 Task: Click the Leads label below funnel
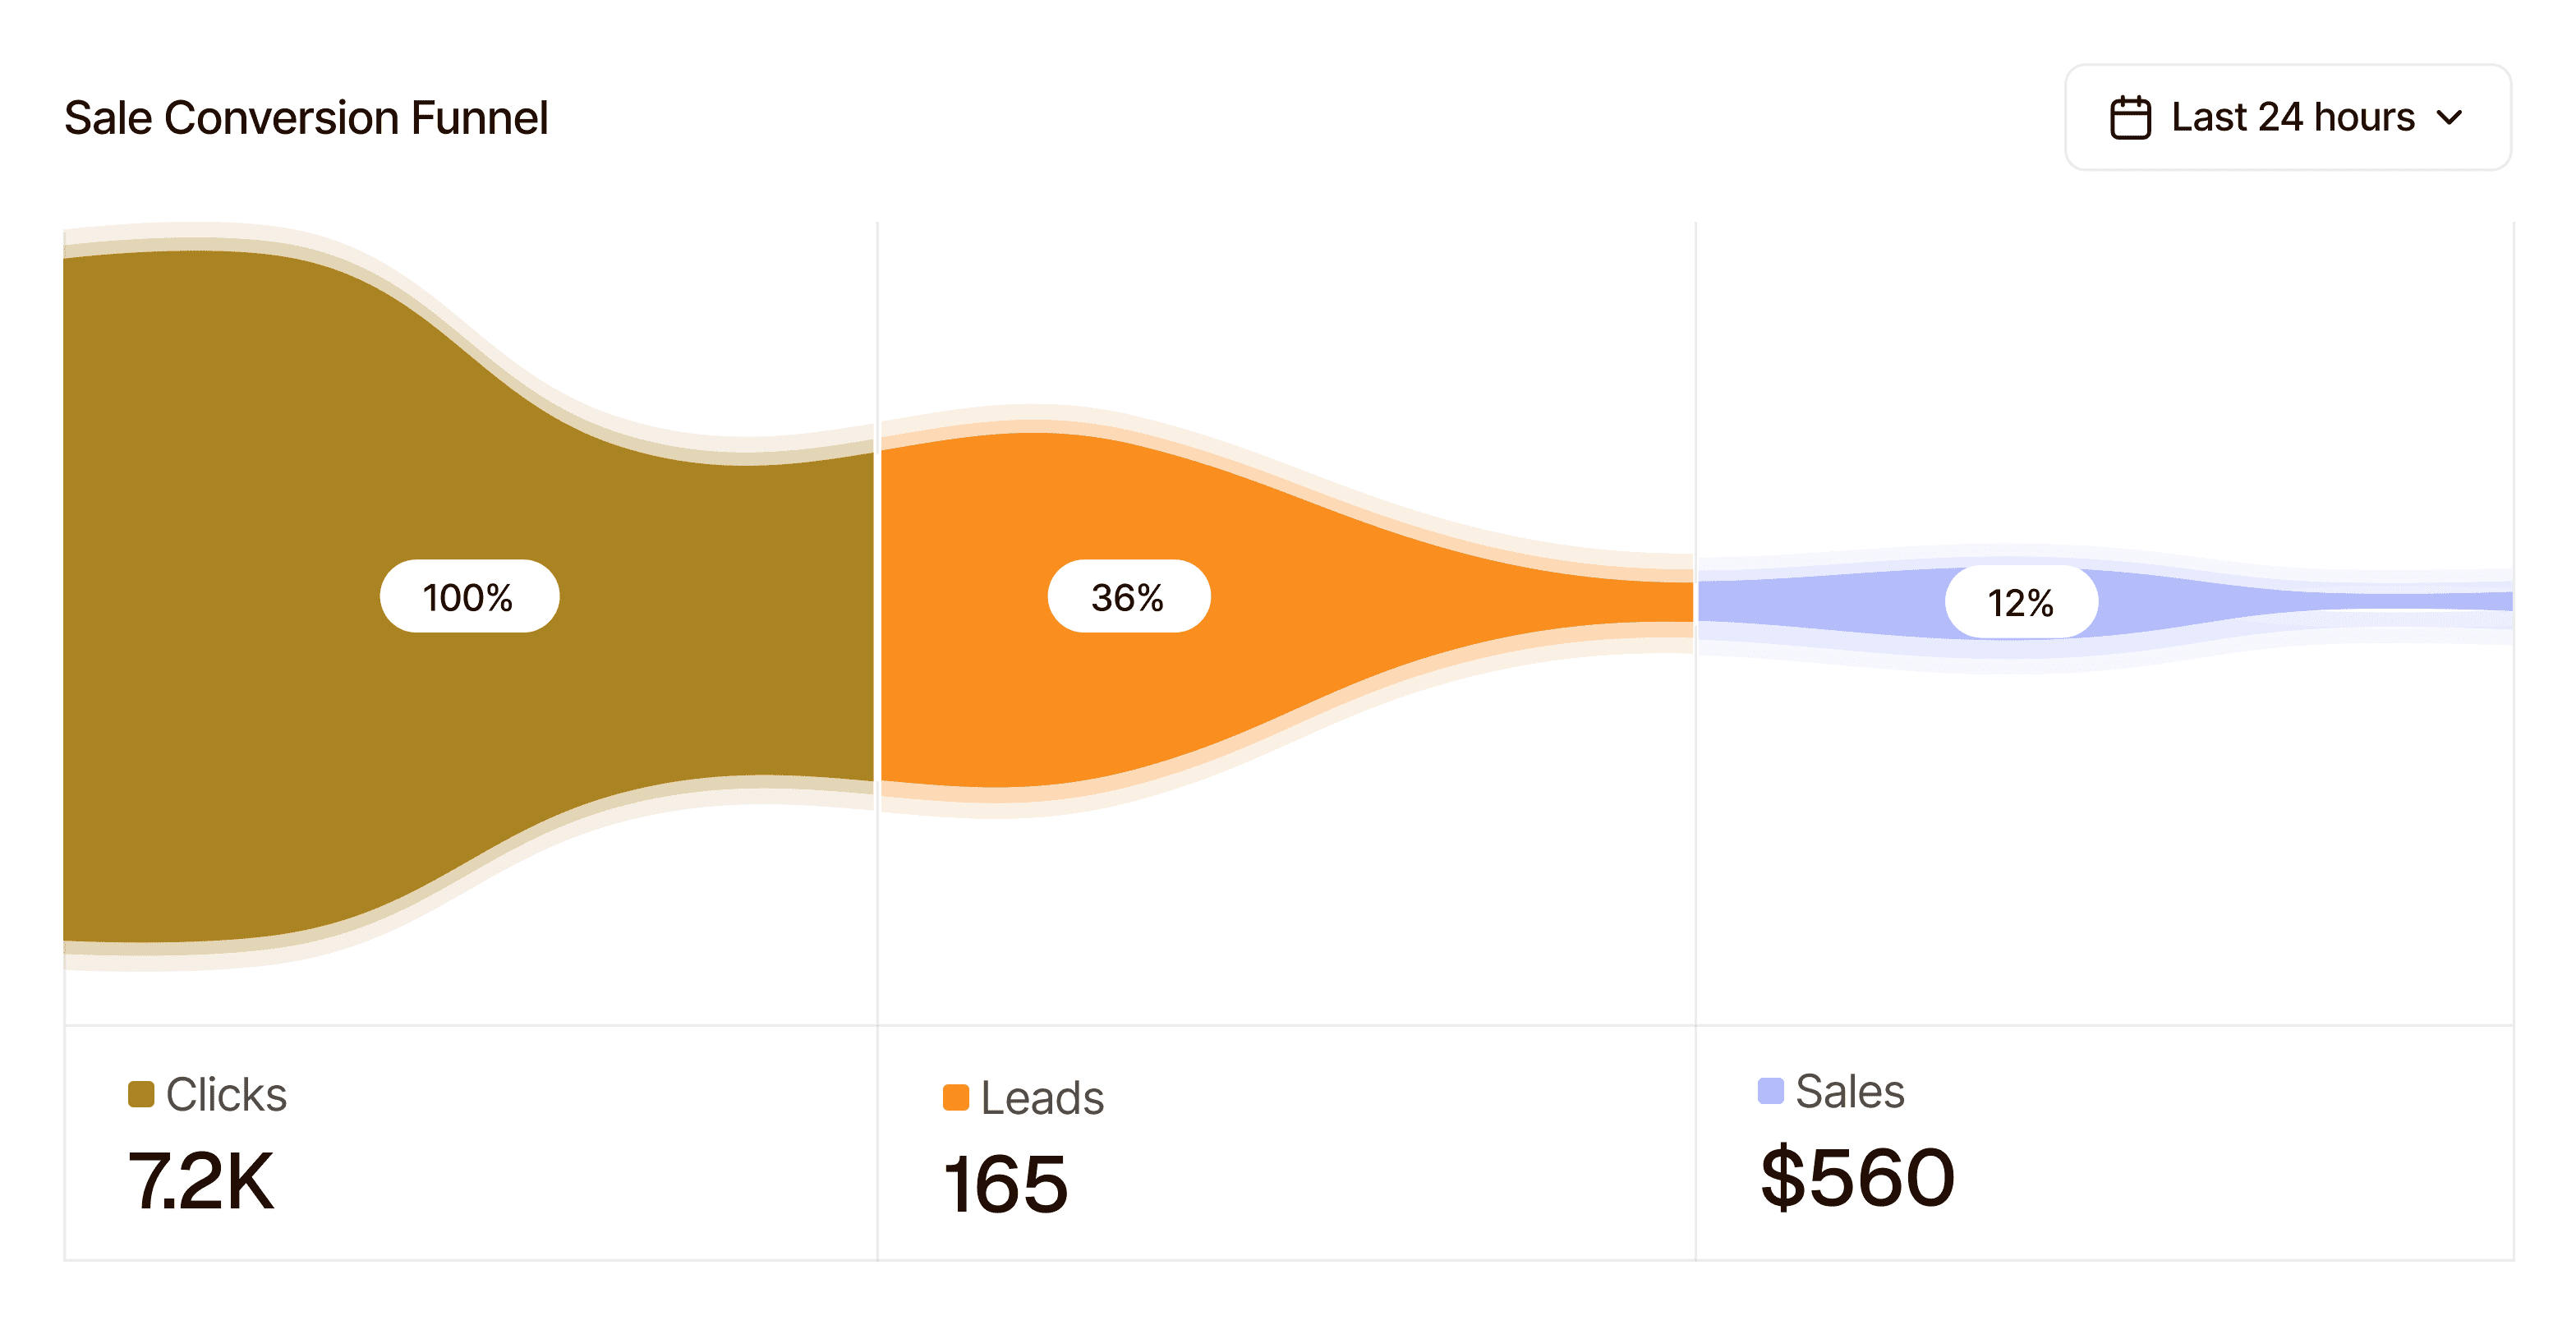coord(1042,1097)
